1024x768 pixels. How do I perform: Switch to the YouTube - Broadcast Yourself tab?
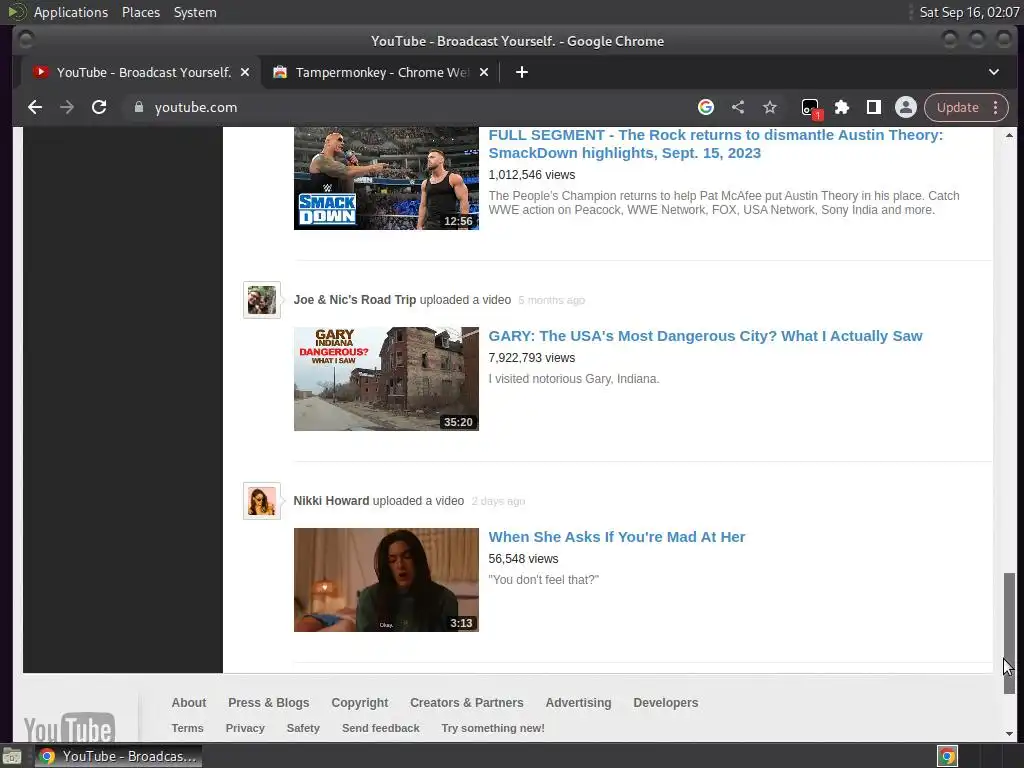(142, 72)
